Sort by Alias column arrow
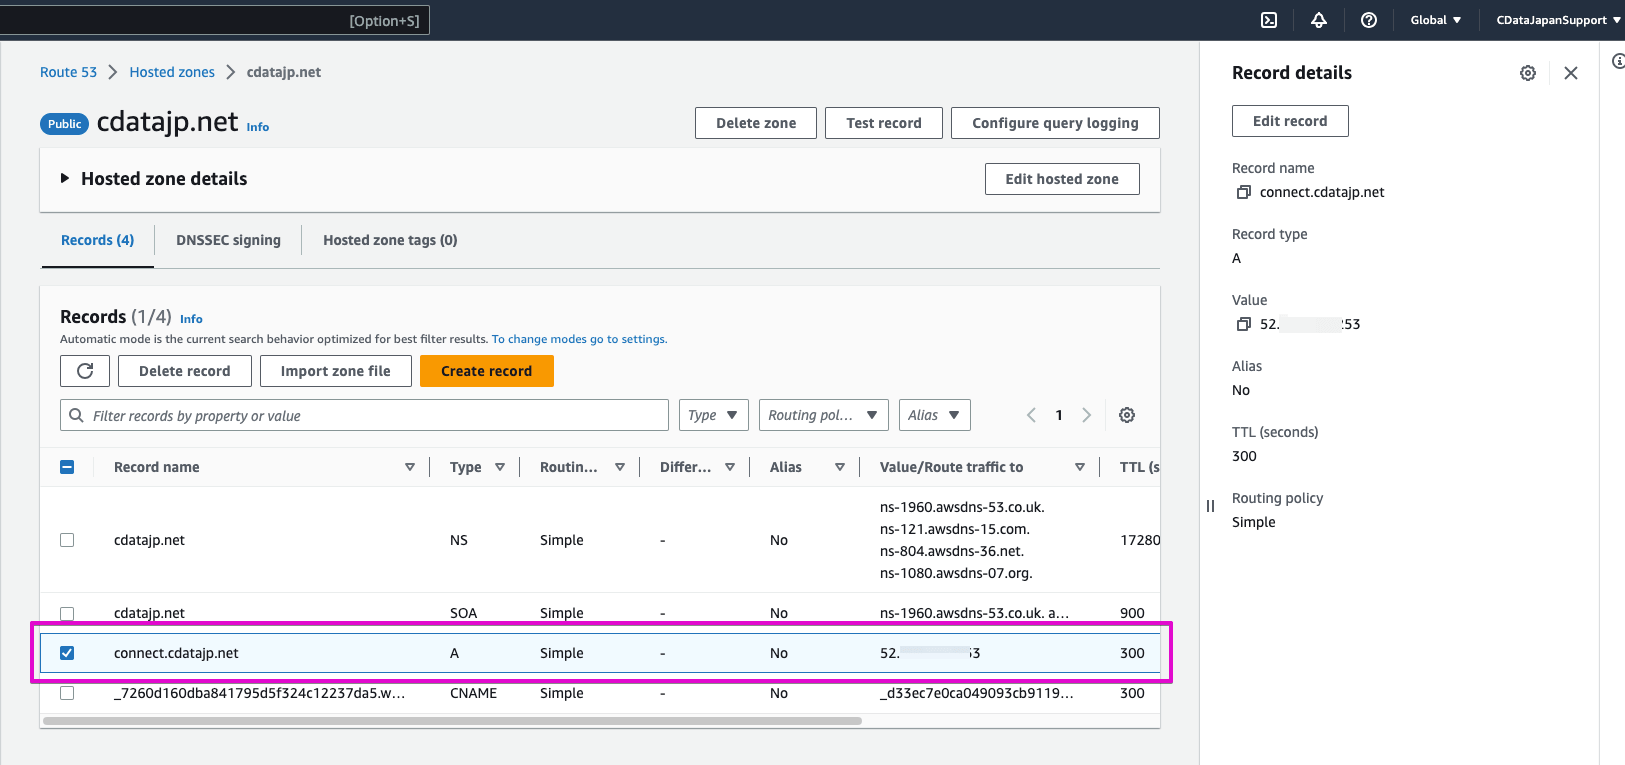The height and width of the screenshot is (765, 1625). pos(840,467)
